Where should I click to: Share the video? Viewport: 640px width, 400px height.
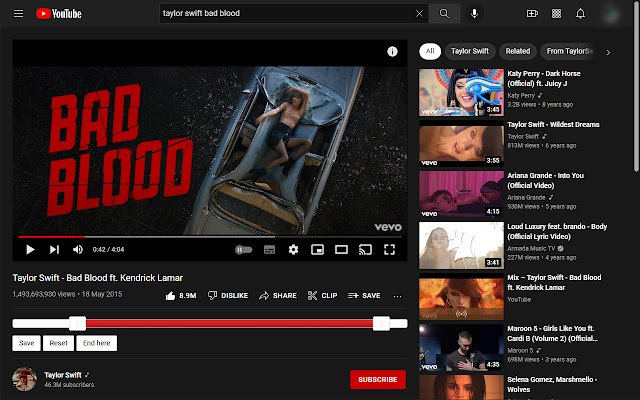[278, 296]
